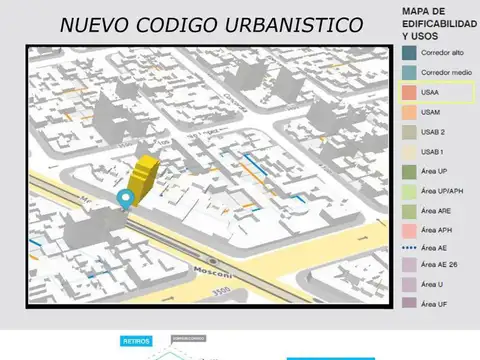Click the Área UP/APH swatch
Image resolution: width=480 pixels, height=360 pixels.
(x=409, y=192)
